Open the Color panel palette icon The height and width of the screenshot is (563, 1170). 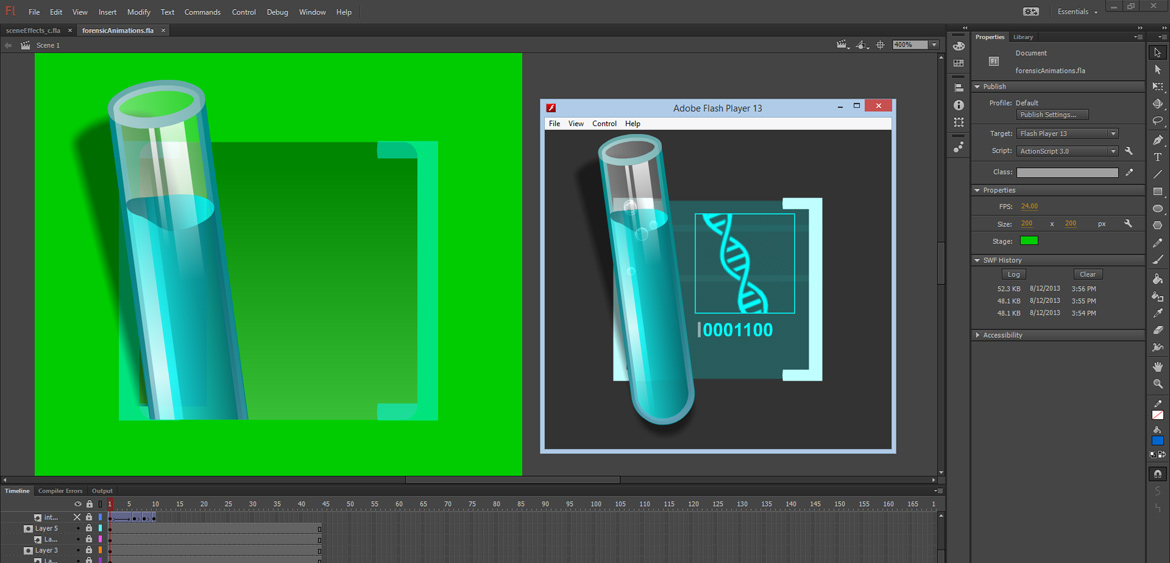959,46
